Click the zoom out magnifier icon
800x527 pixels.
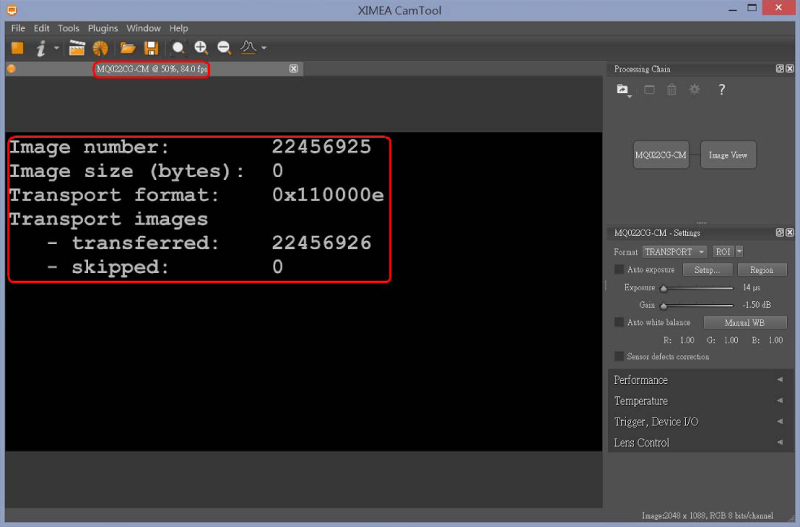pyautogui.click(x=224, y=47)
